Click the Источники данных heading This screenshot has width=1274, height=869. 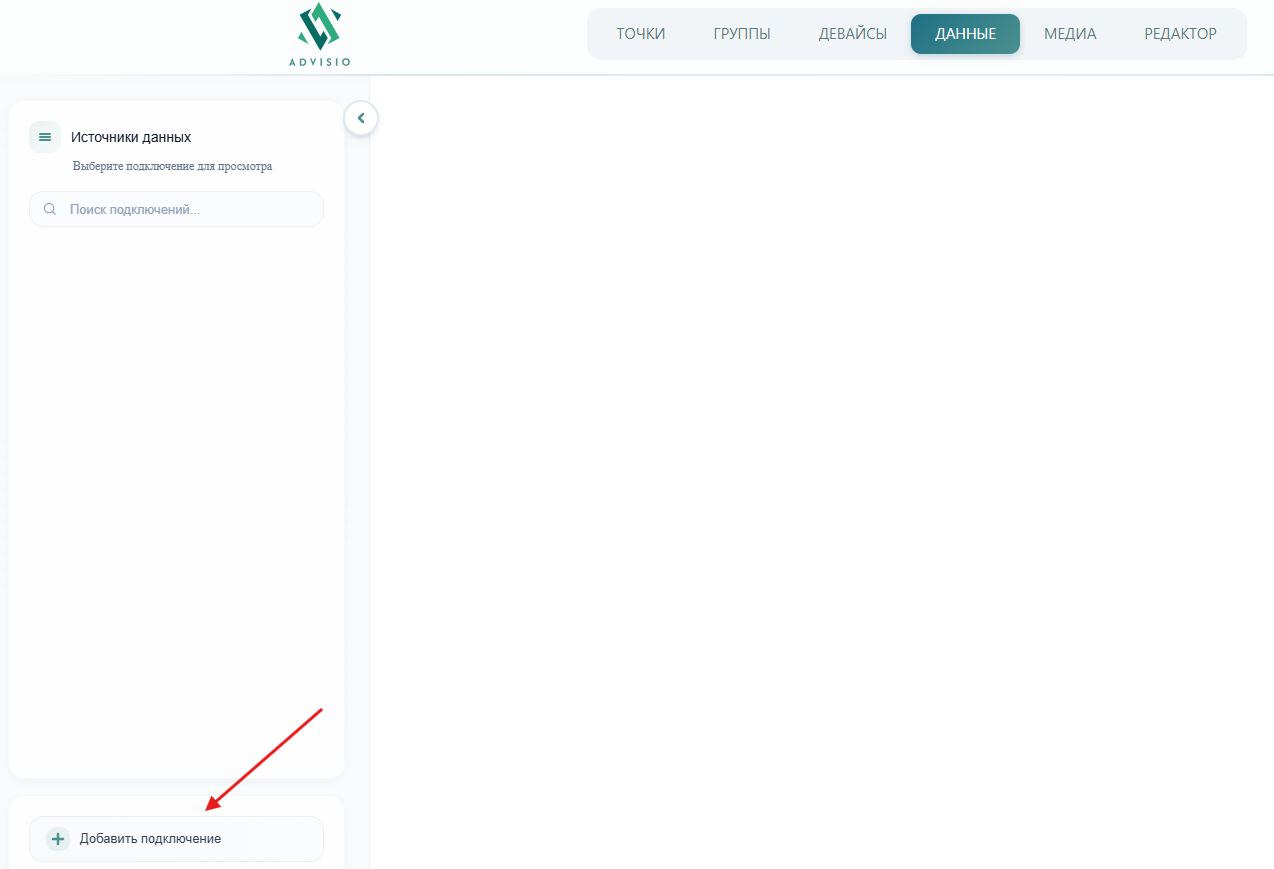[x=131, y=137]
